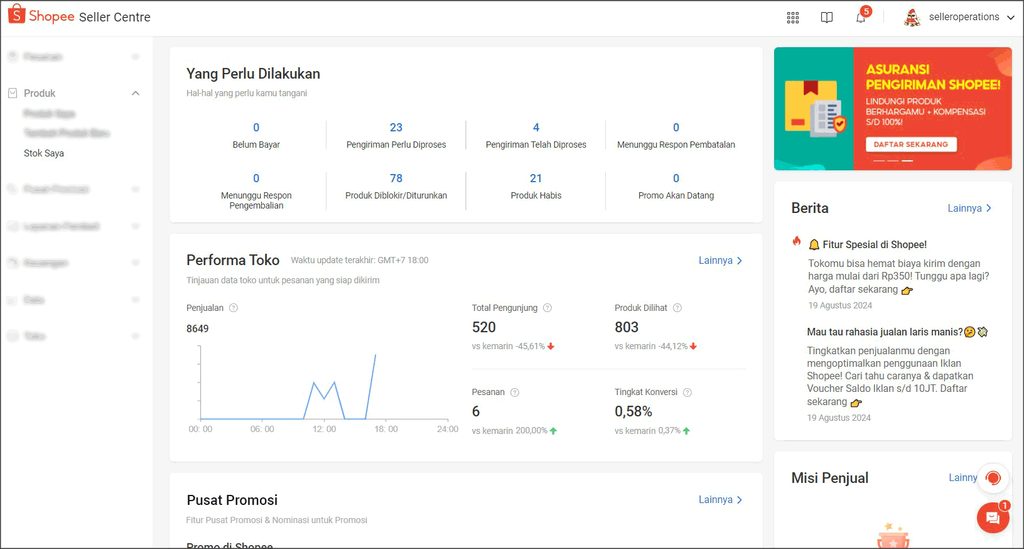Open Menunggu Respon Pembatalan item

coord(676,135)
